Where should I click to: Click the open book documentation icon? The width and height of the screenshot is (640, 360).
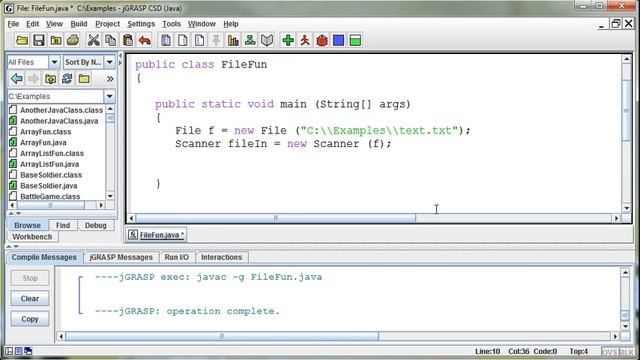[267, 40]
